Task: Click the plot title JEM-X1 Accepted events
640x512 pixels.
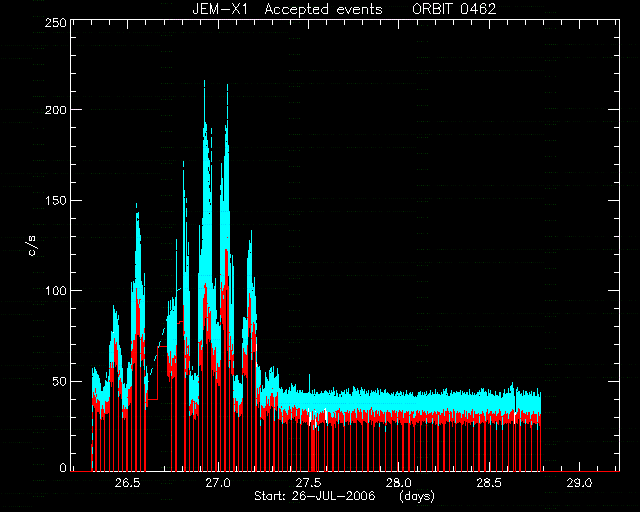Action: pyautogui.click(x=287, y=9)
